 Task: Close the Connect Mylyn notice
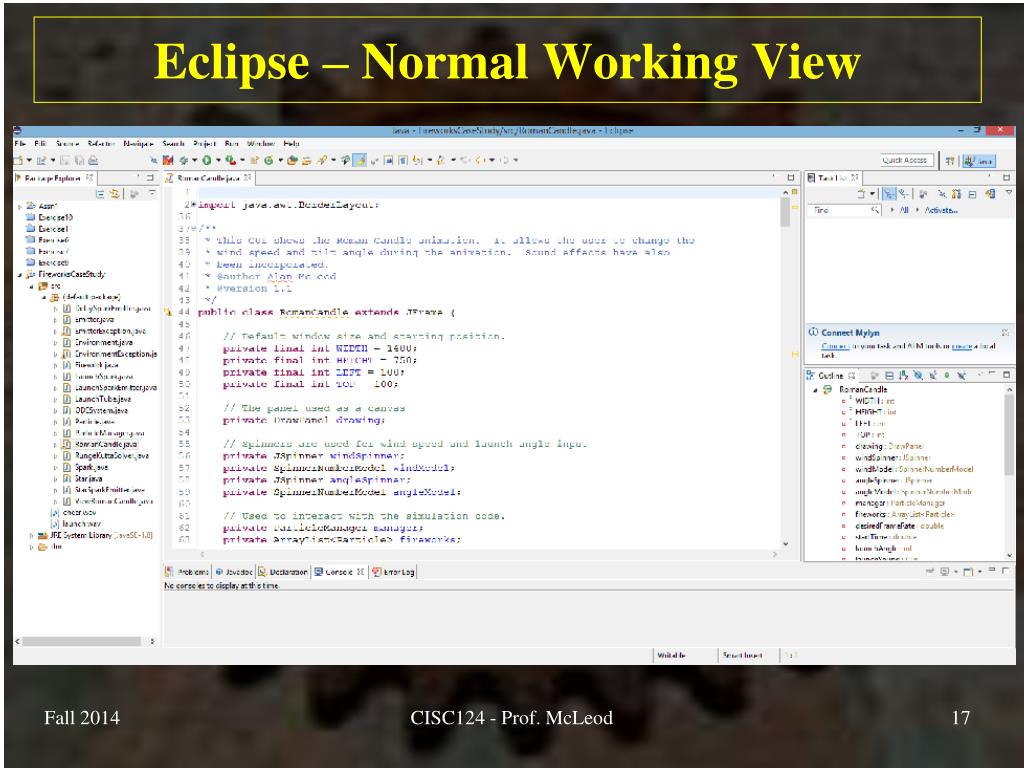pyautogui.click(x=1005, y=332)
